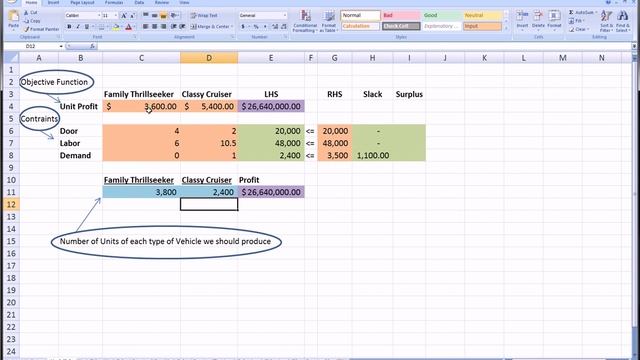640x360 pixels.
Task: Set Middle Align for cell text
Action: (155, 16)
